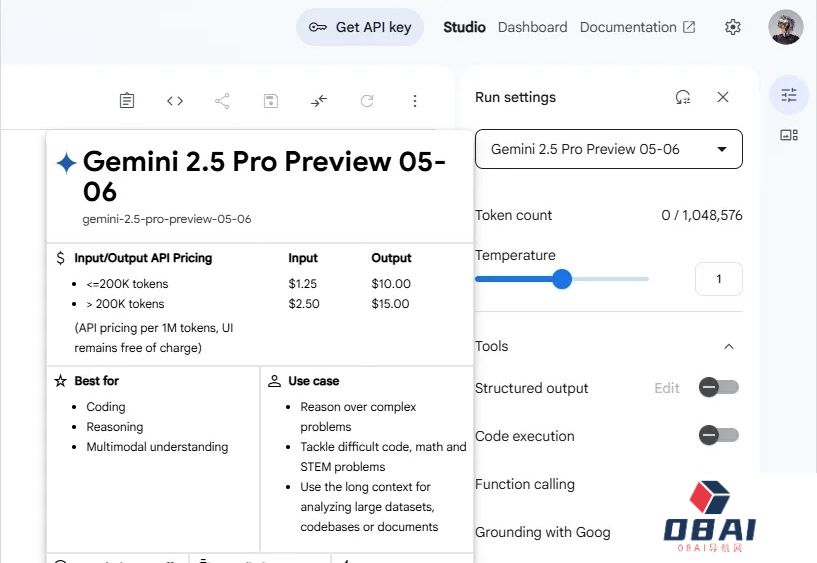Open the prompt gallery sidebar icon
The image size is (817, 563).
(789, 135)
